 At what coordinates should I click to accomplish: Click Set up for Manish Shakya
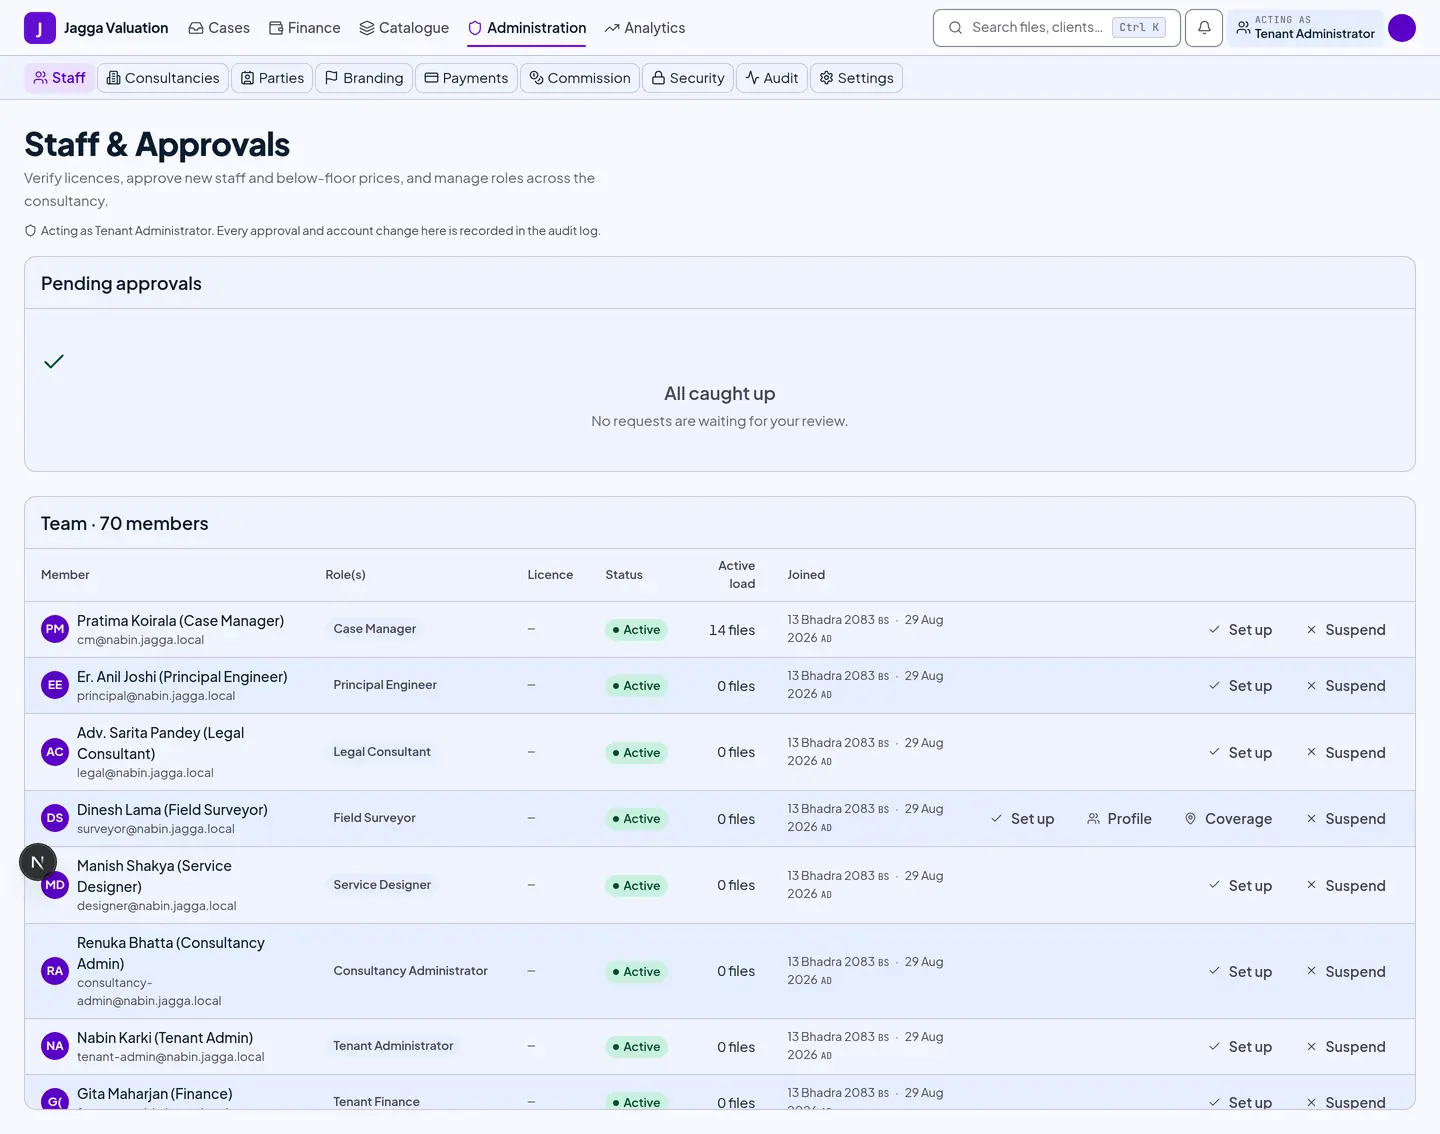click(1240, 886)
